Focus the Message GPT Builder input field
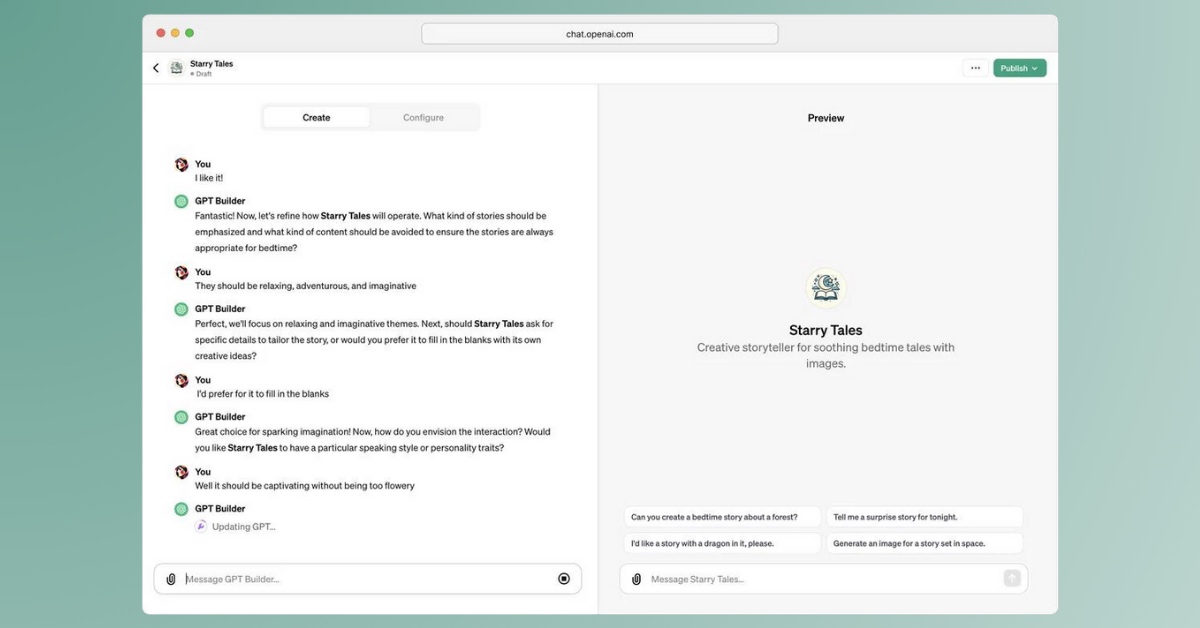This screenshot has height=628, width=1200. click(x=367, y=579)
